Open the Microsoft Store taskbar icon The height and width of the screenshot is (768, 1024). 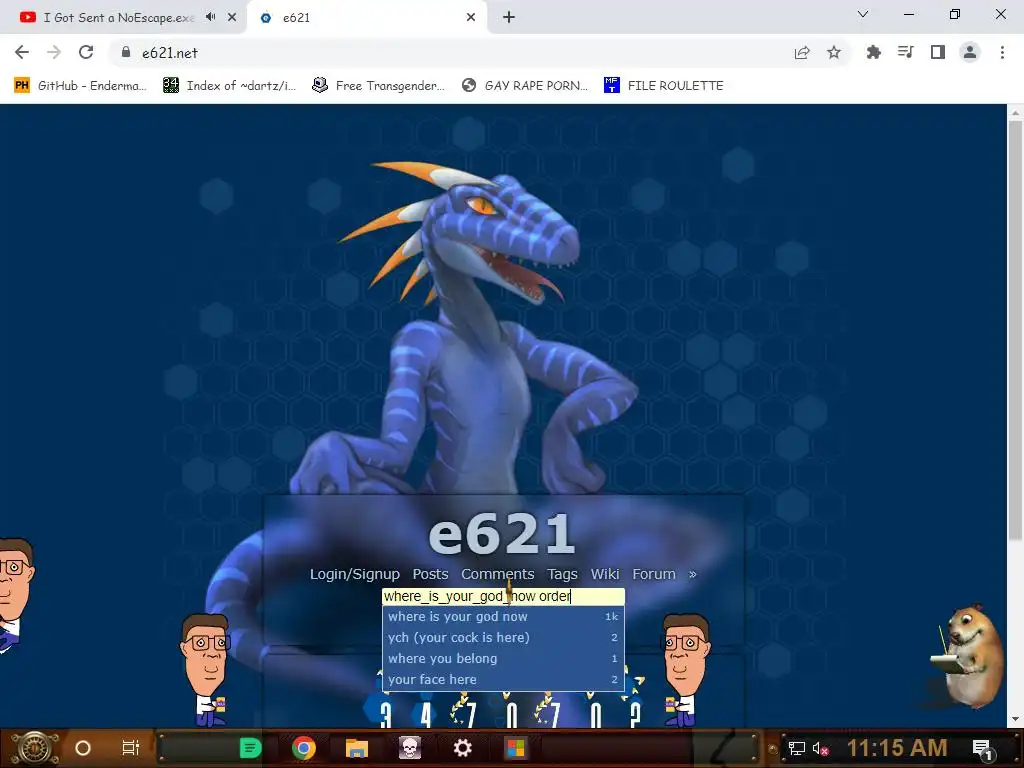516,748
